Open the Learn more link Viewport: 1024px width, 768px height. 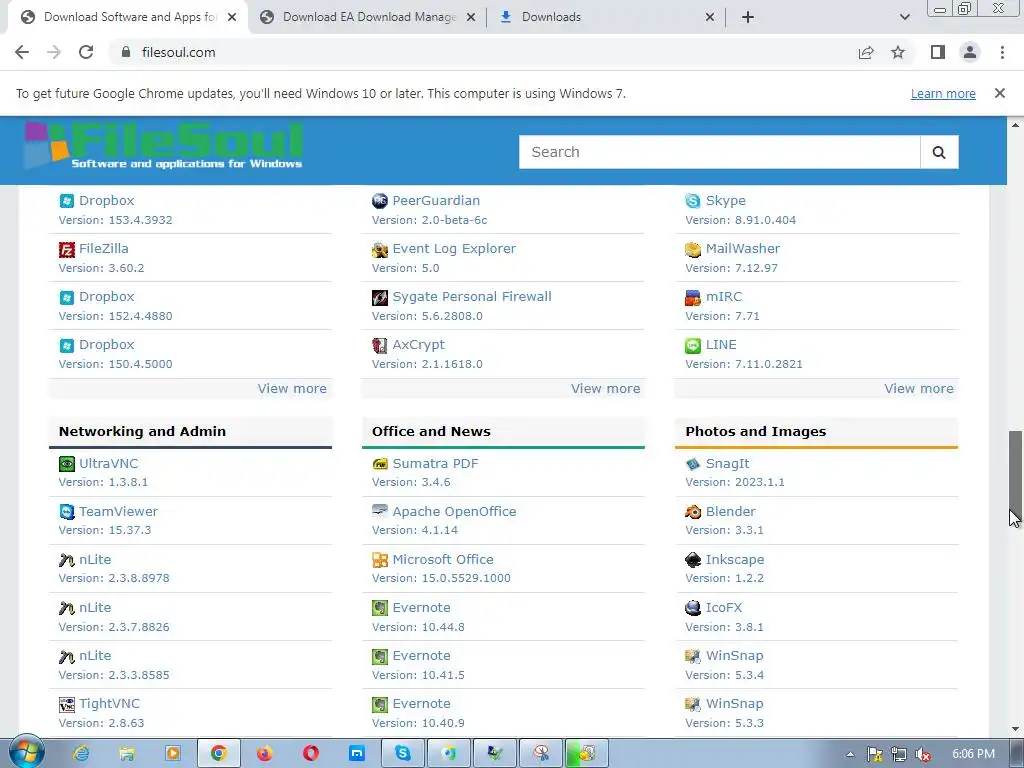(943, 93)
